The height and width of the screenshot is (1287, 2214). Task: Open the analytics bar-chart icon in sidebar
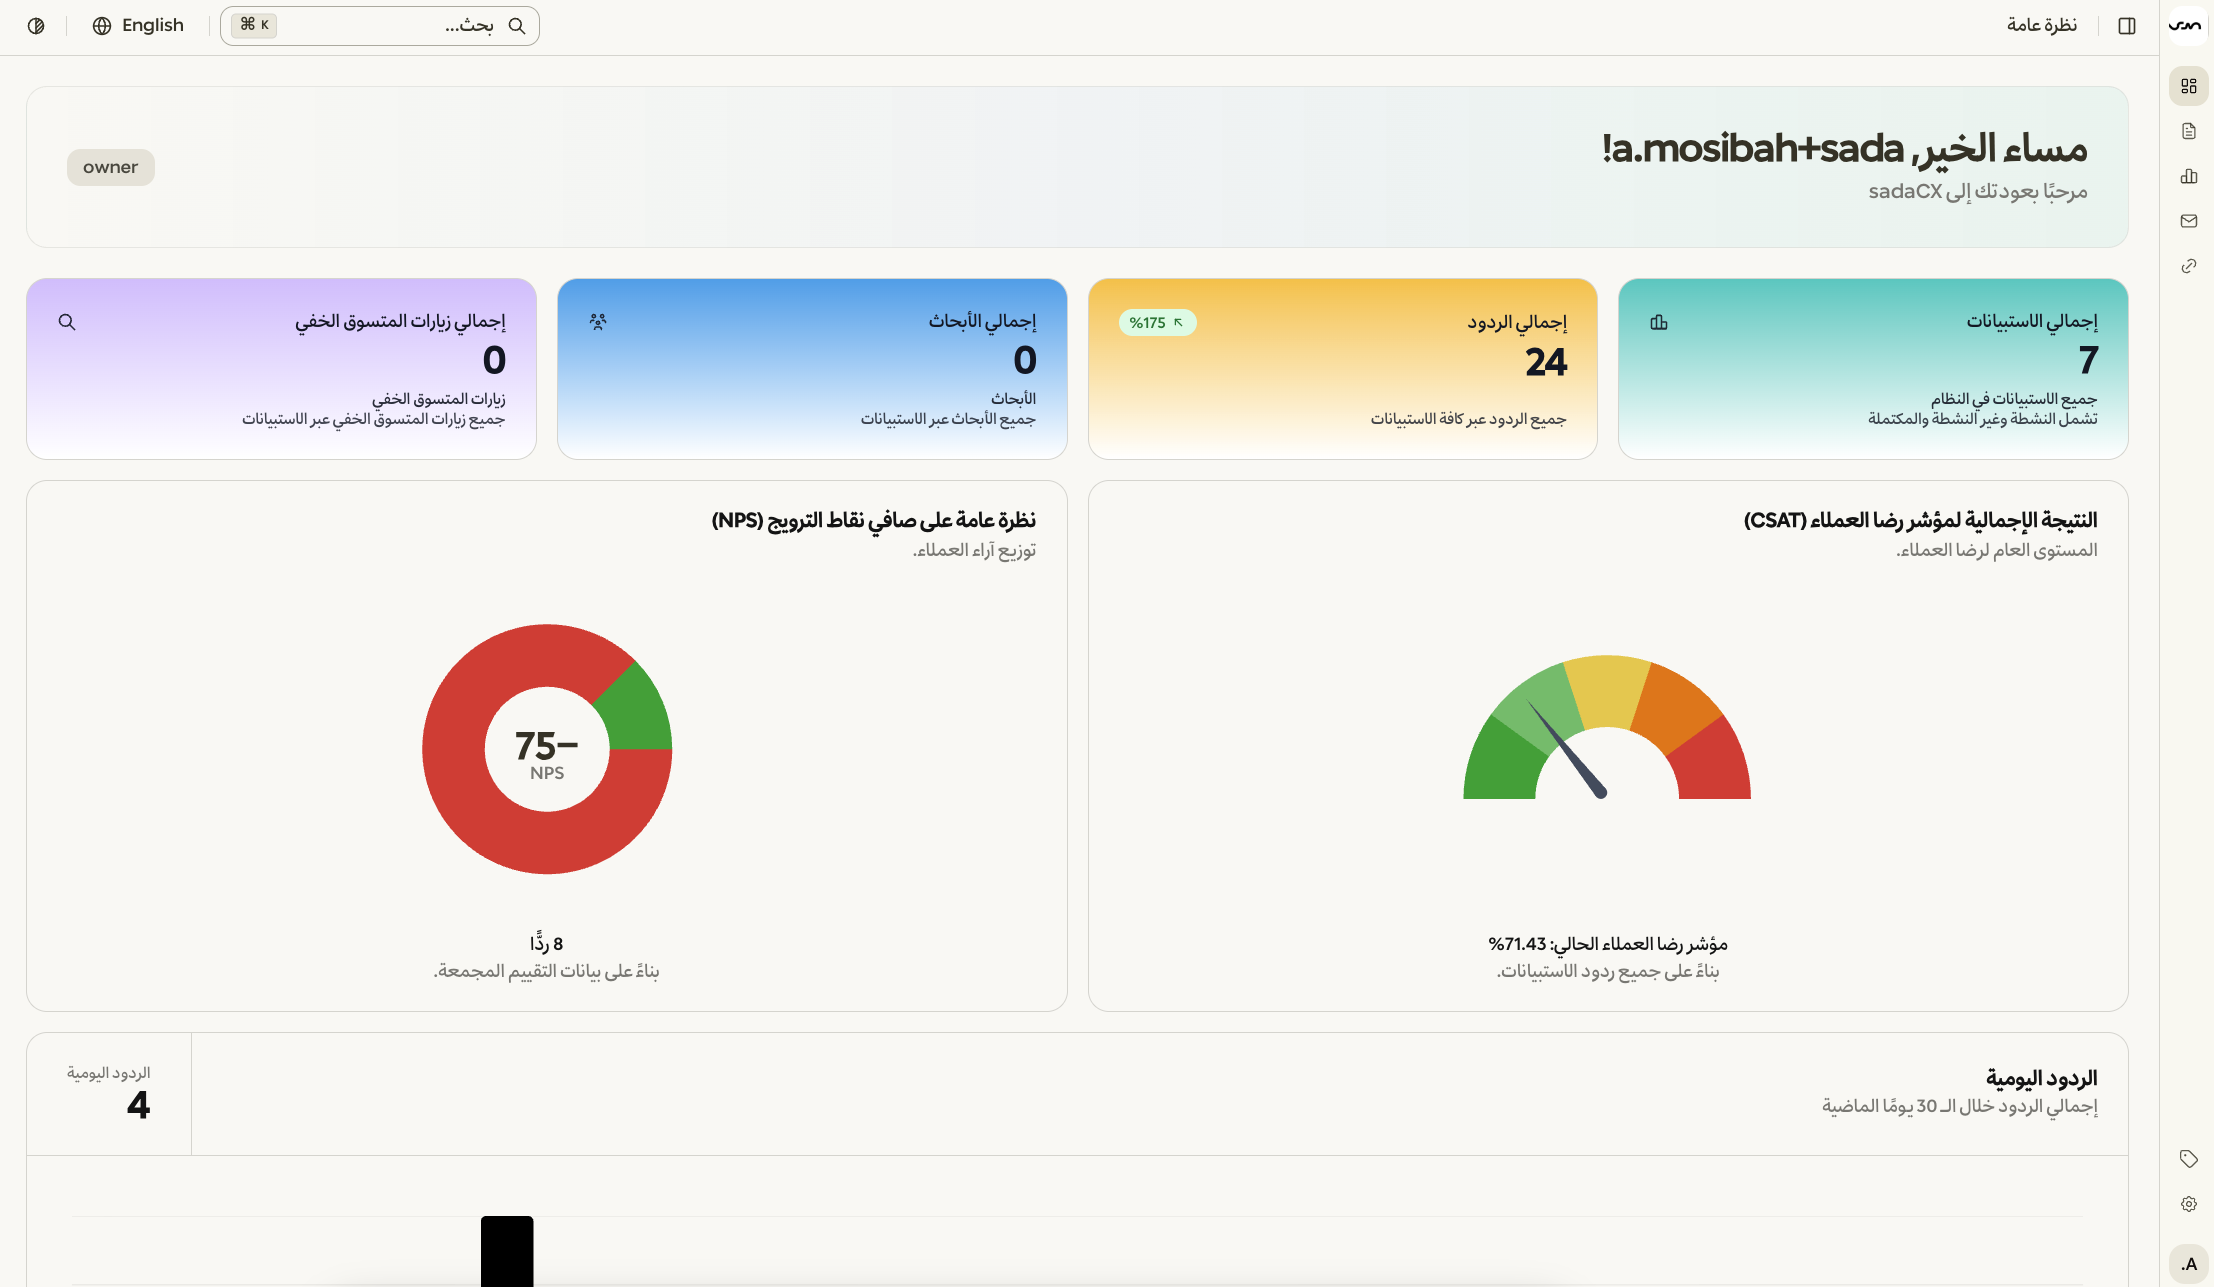pos(2189,176)
